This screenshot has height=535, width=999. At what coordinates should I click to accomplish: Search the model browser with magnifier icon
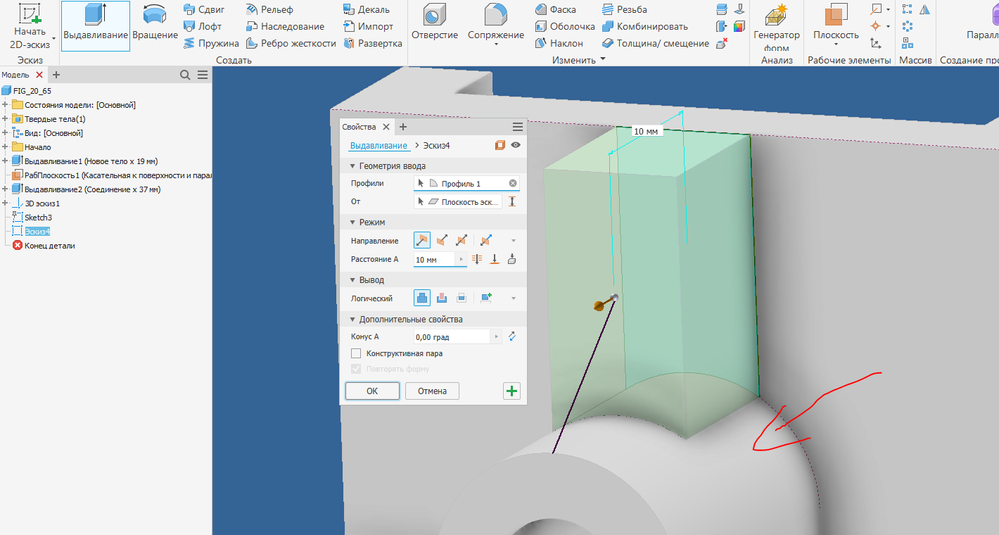185,75
